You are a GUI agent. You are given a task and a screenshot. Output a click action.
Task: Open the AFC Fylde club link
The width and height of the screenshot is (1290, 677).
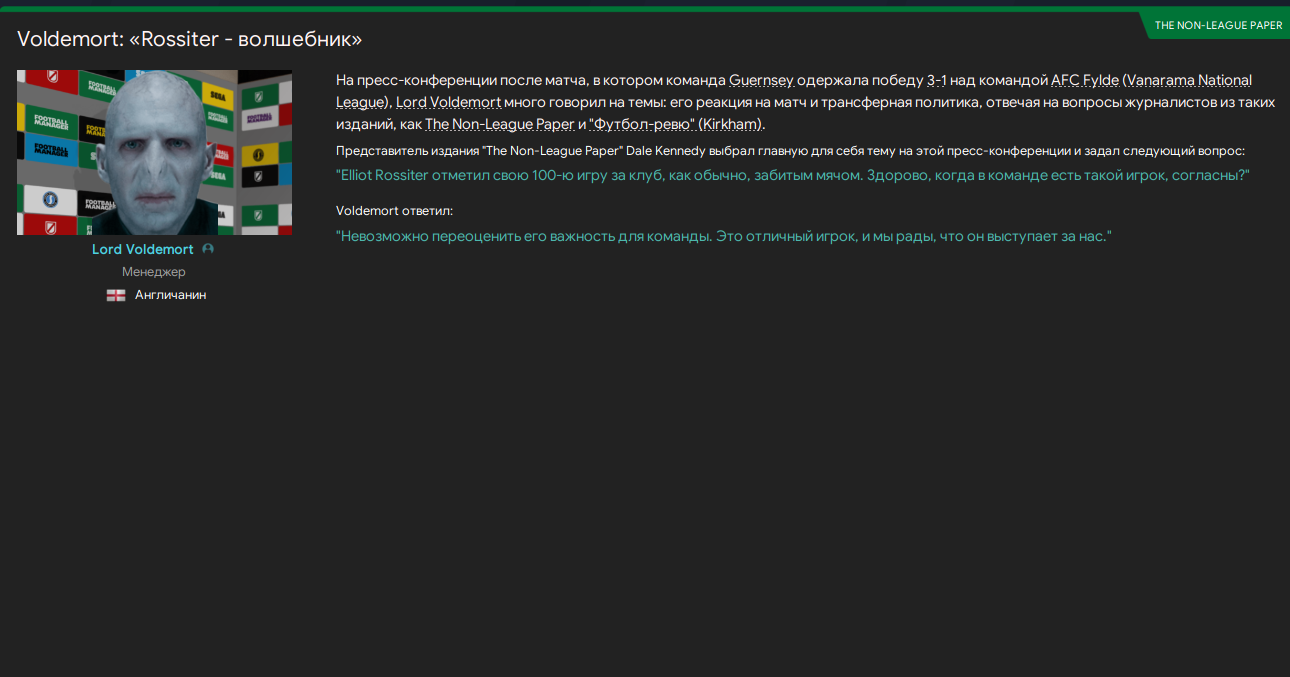click(x=1085, y=80)
